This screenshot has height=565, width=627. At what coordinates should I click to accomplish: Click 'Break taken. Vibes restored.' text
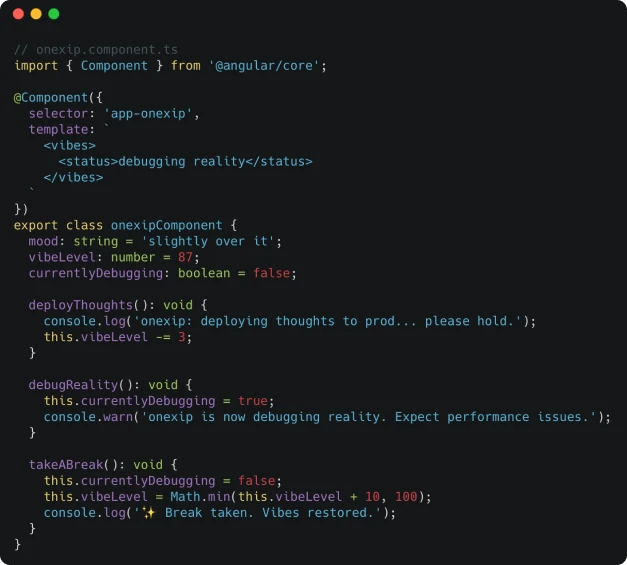pyautogui.click(x=268, y=513)
